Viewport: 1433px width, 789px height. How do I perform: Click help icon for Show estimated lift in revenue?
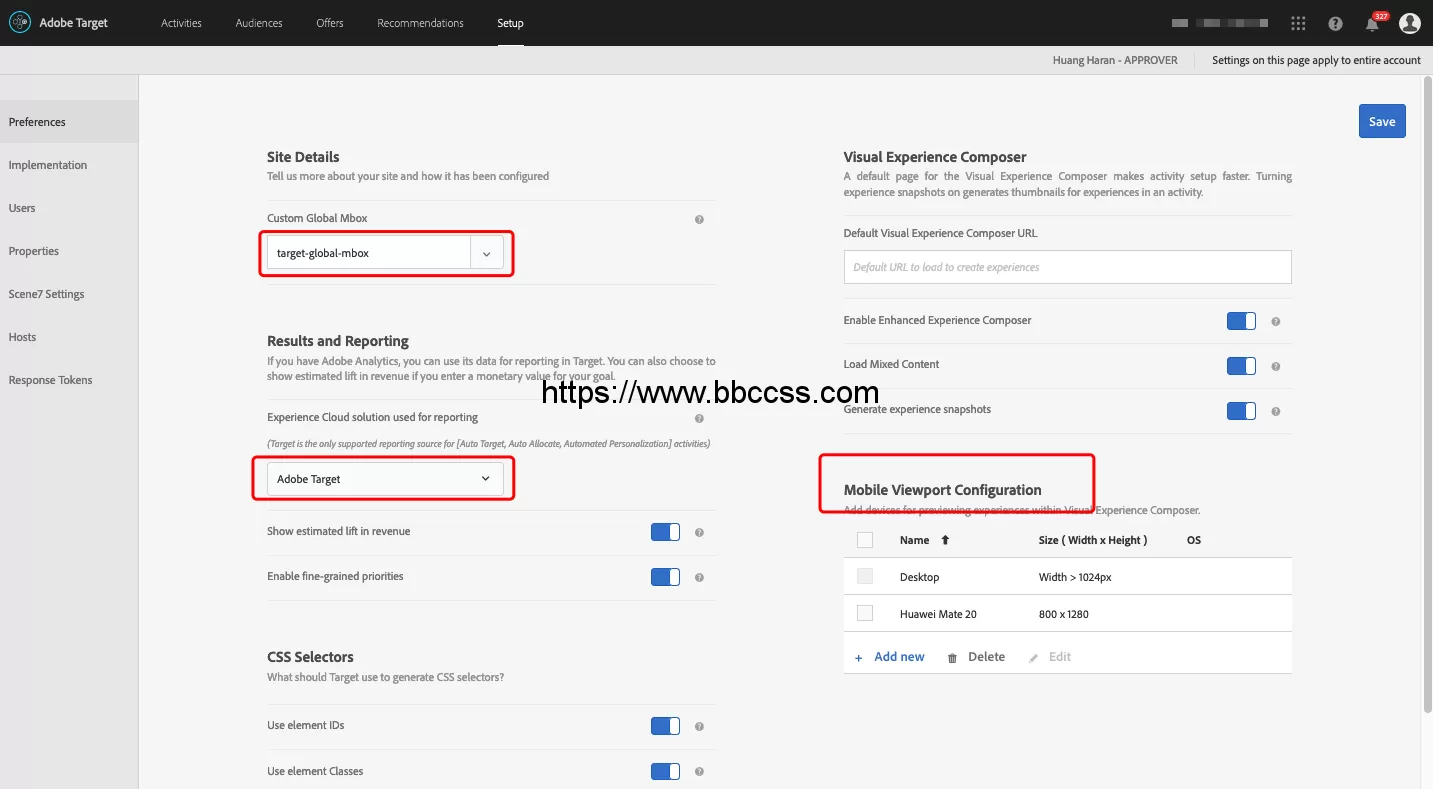[x=699, y=532]
